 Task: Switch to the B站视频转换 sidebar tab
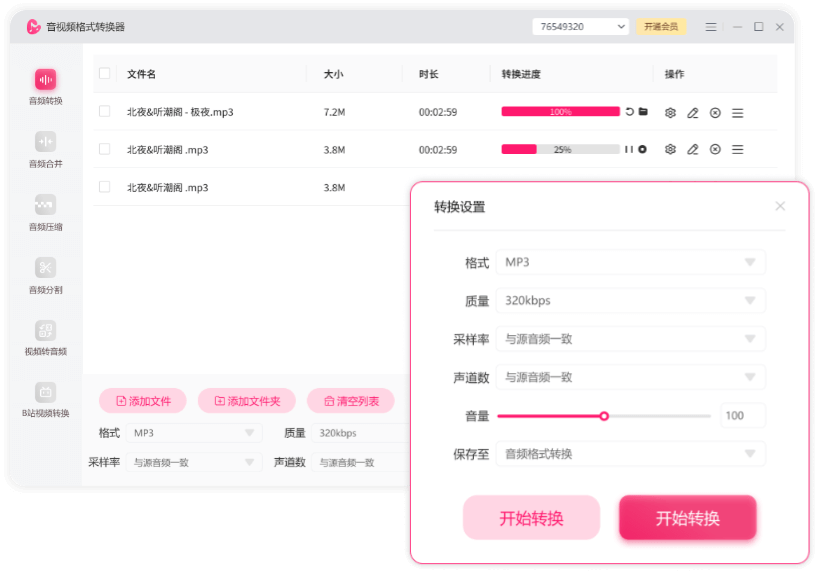tap(45, 393)
